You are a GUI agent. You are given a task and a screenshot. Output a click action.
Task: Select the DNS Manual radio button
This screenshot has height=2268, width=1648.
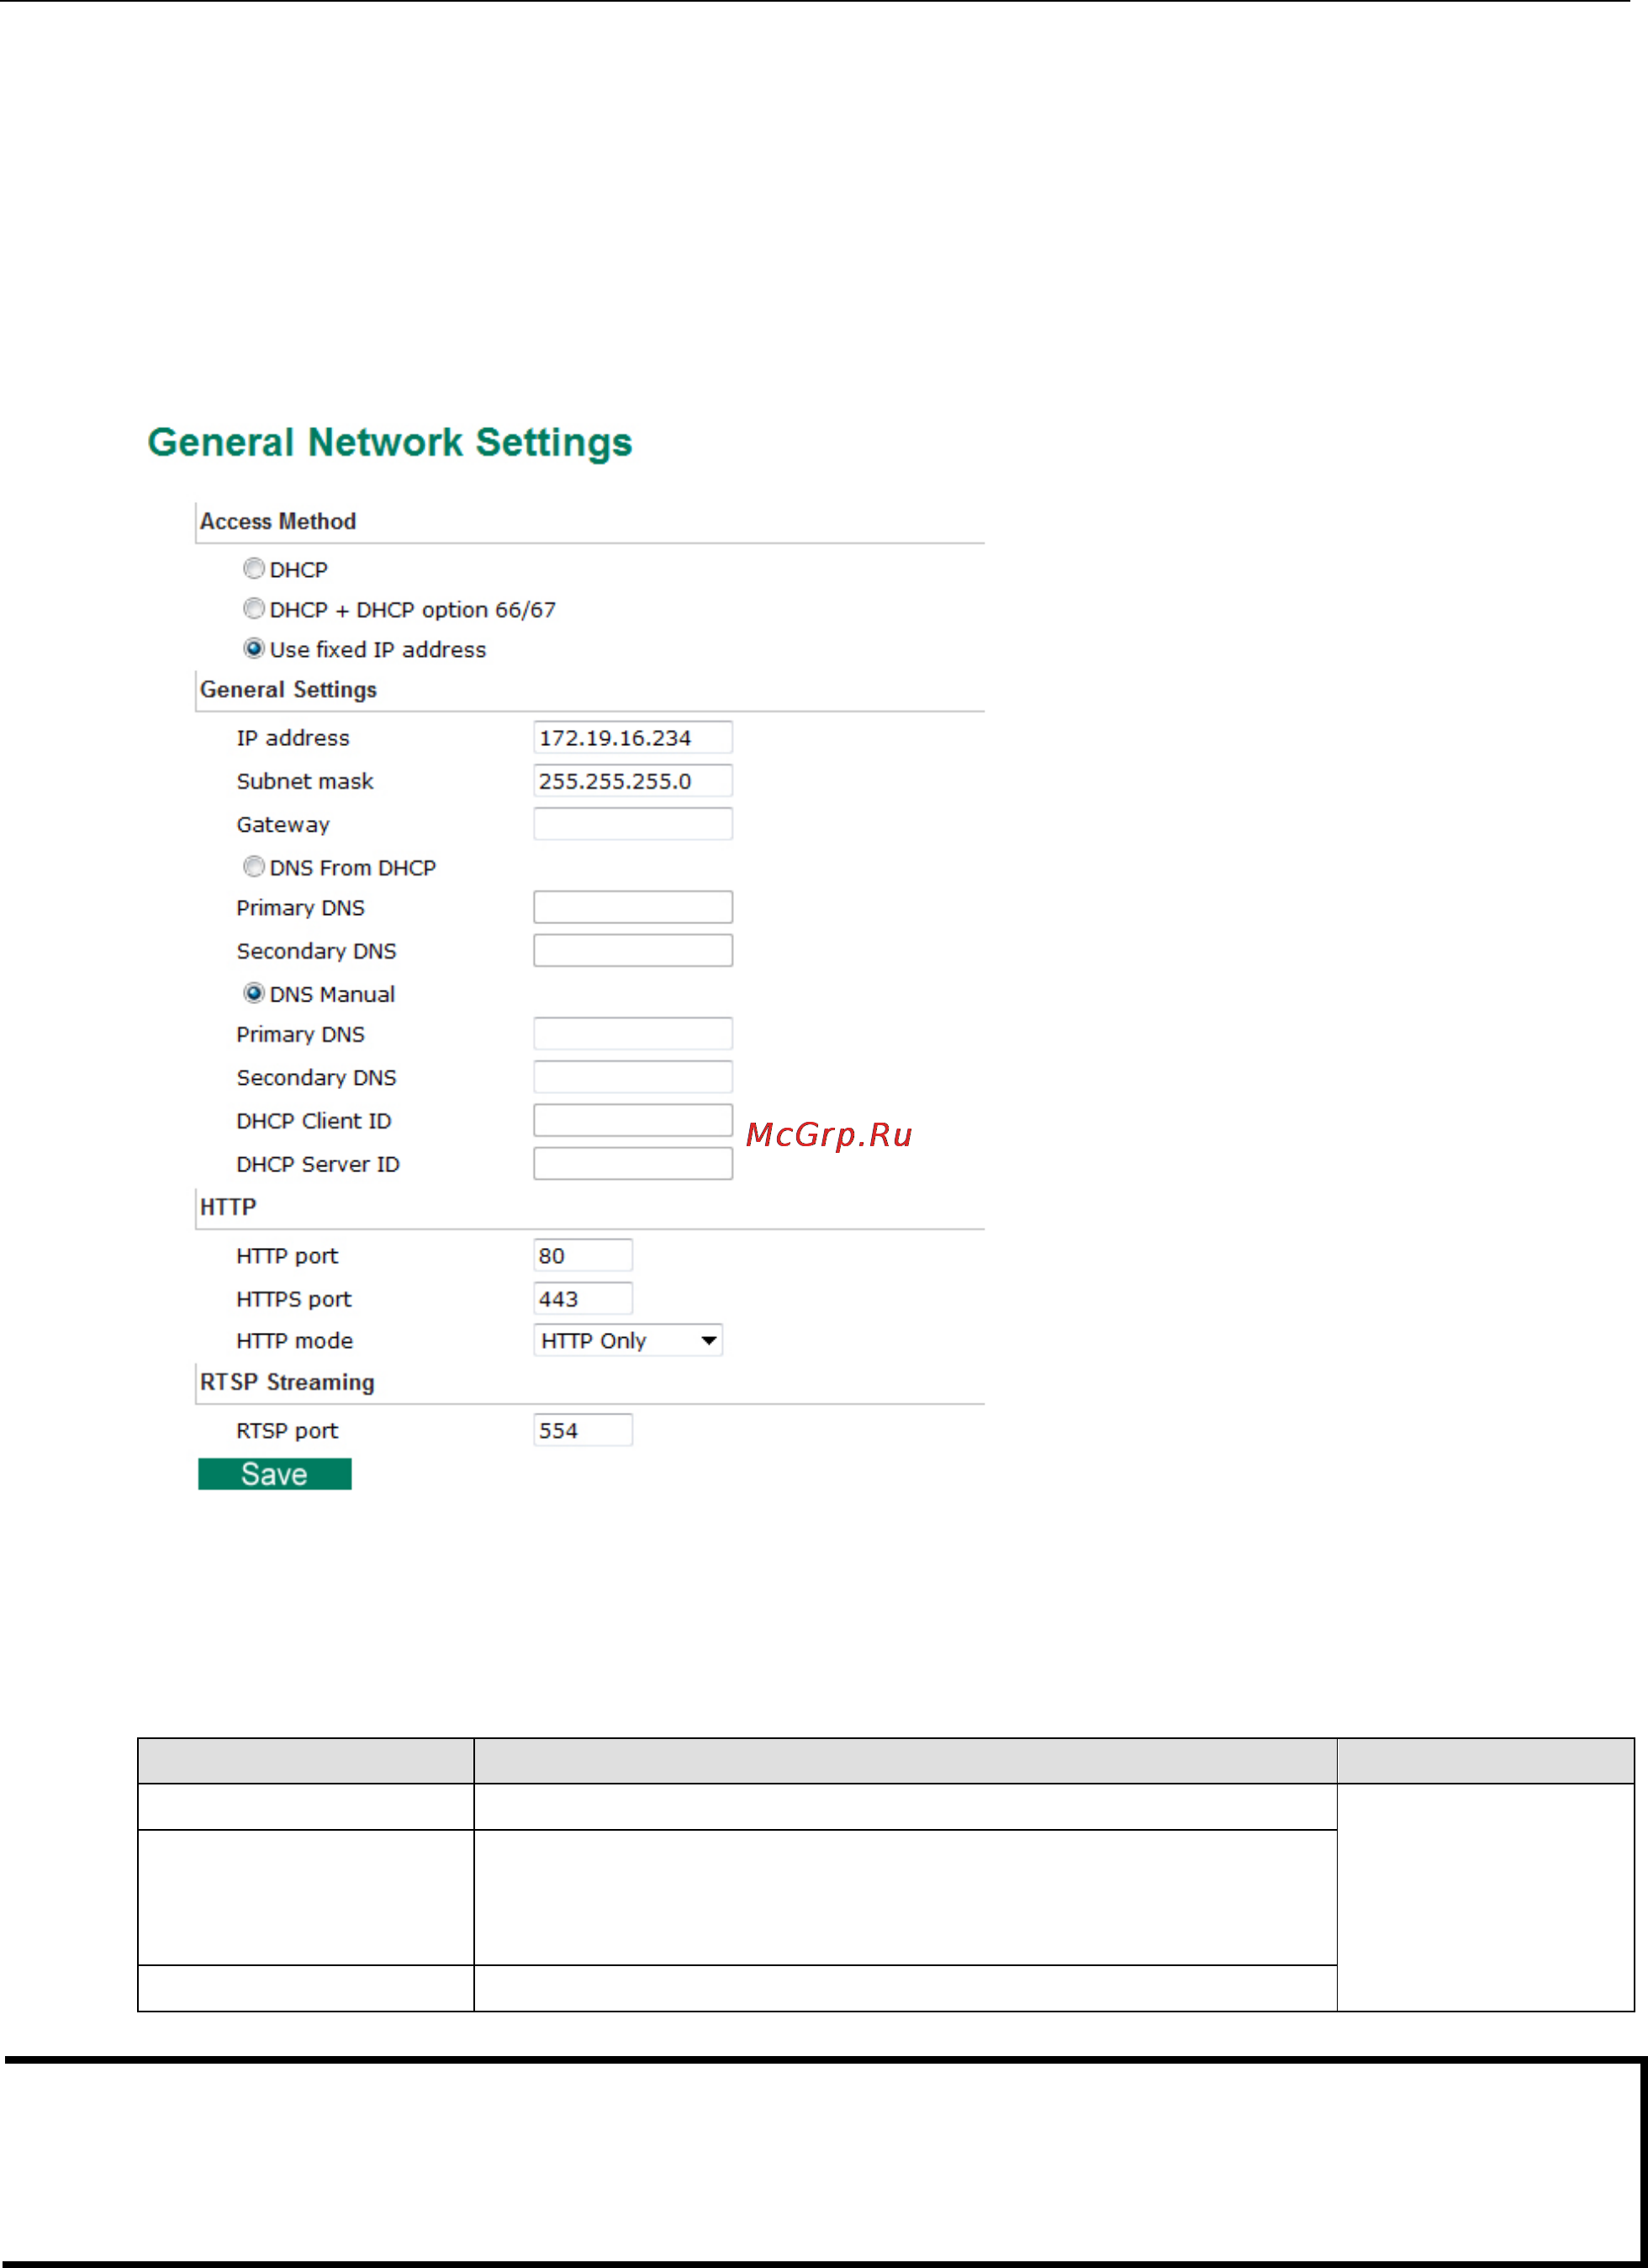pyautogui.click(x=254, y=993)
